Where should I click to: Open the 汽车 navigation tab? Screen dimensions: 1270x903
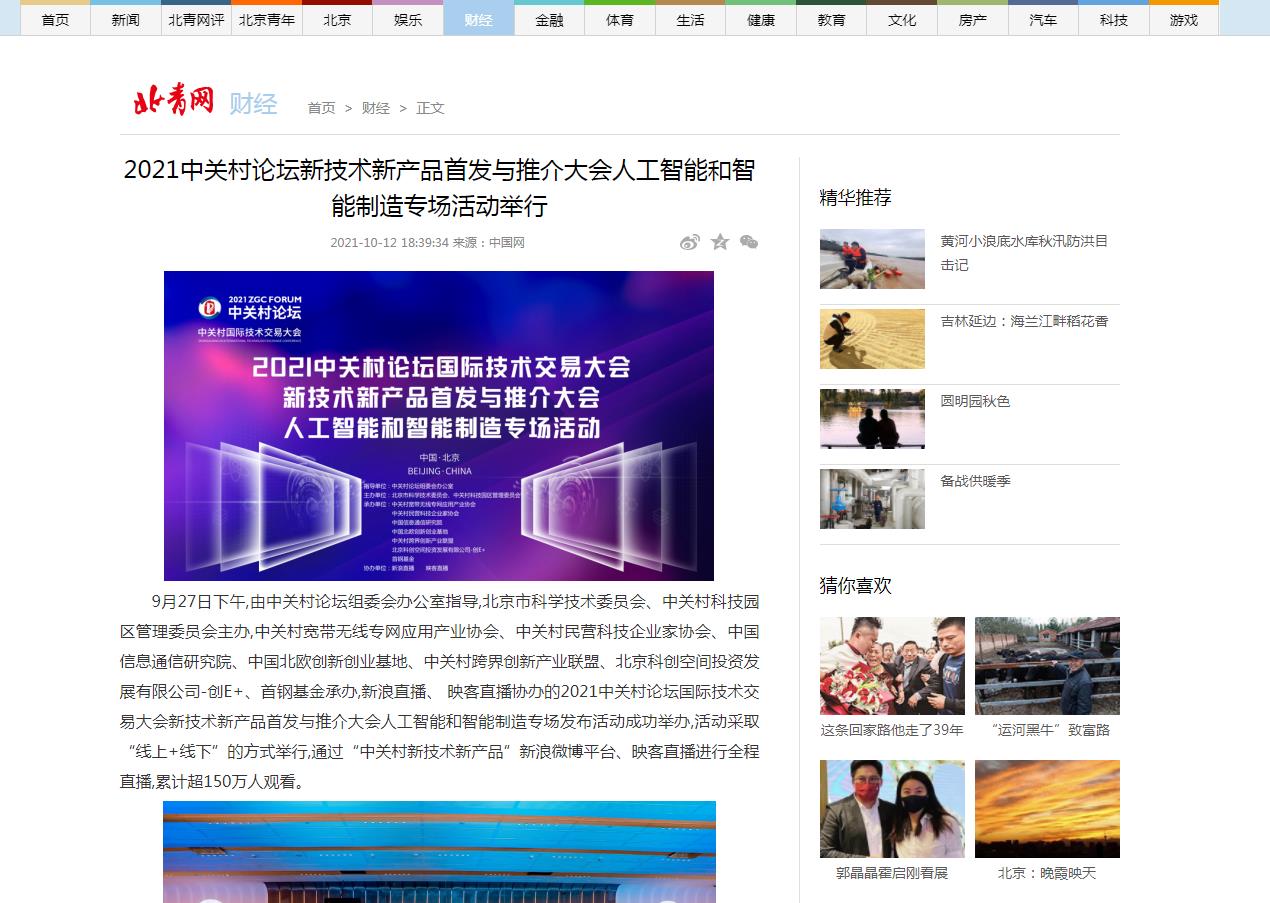click(1043, 20)
